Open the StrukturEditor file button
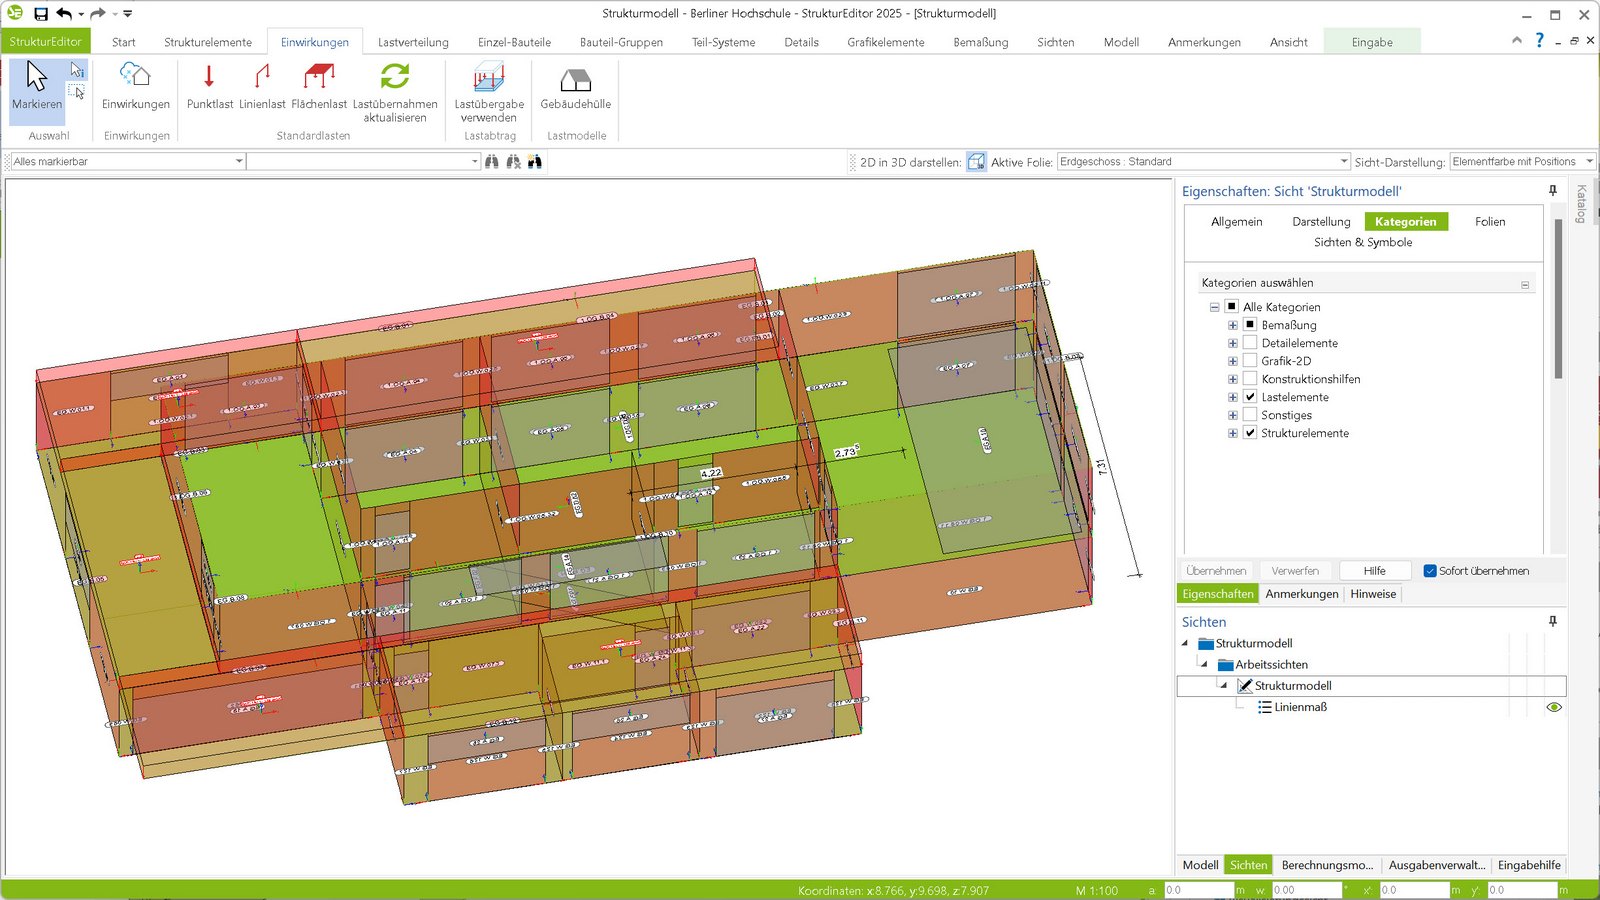The width and height of the screenshot is (1600, 900). coord(46,41)
